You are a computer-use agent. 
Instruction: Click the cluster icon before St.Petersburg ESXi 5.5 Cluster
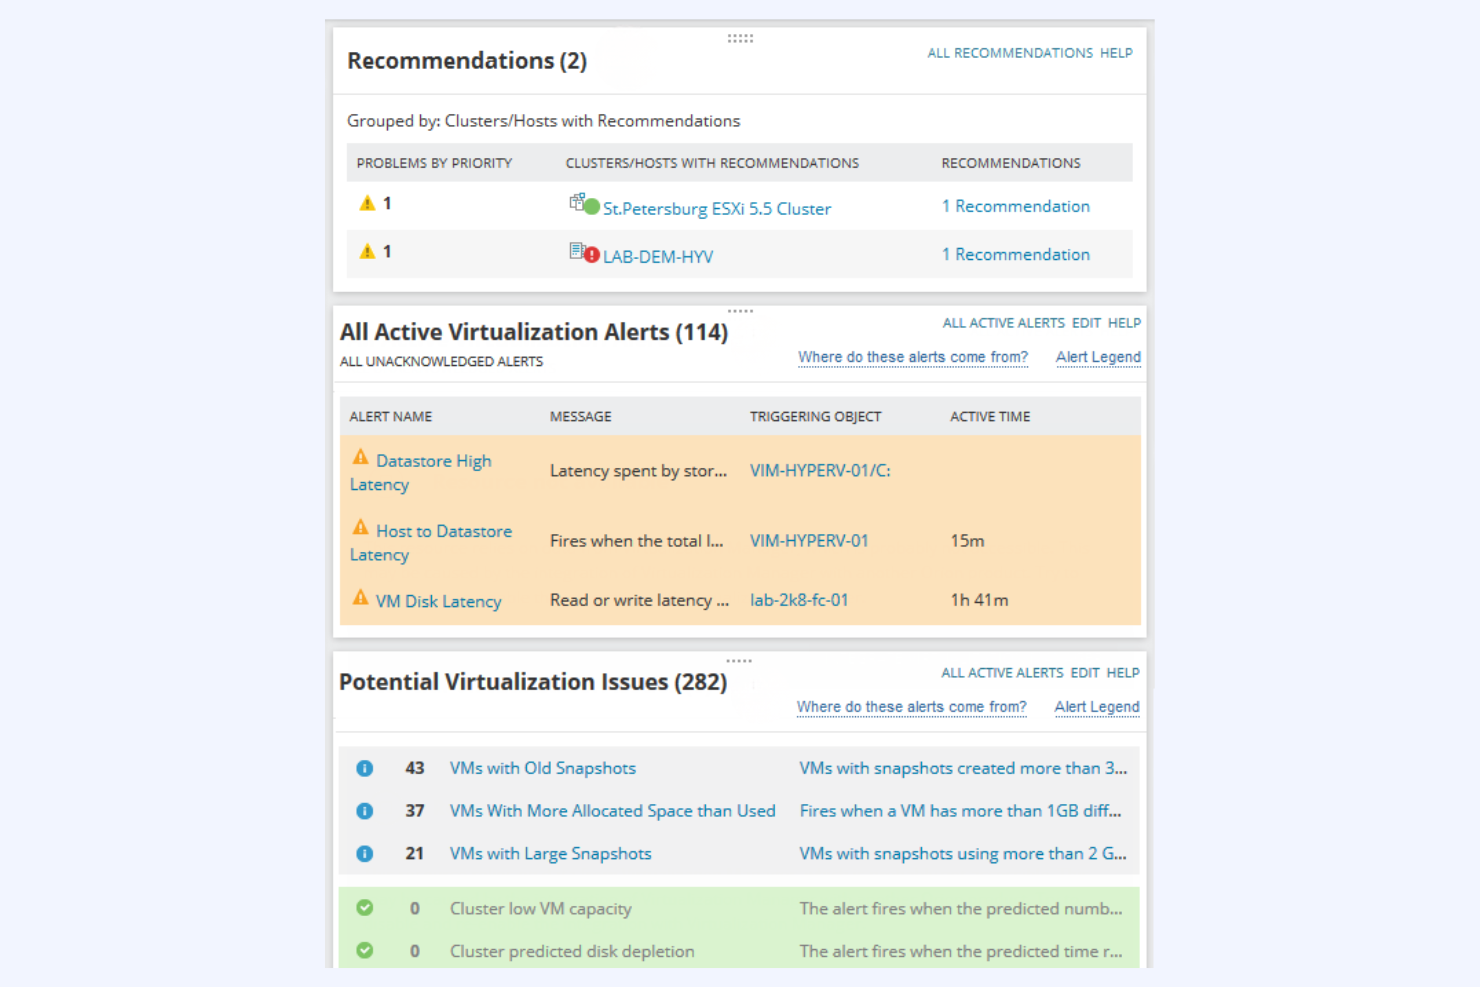(x=578, y=202)
